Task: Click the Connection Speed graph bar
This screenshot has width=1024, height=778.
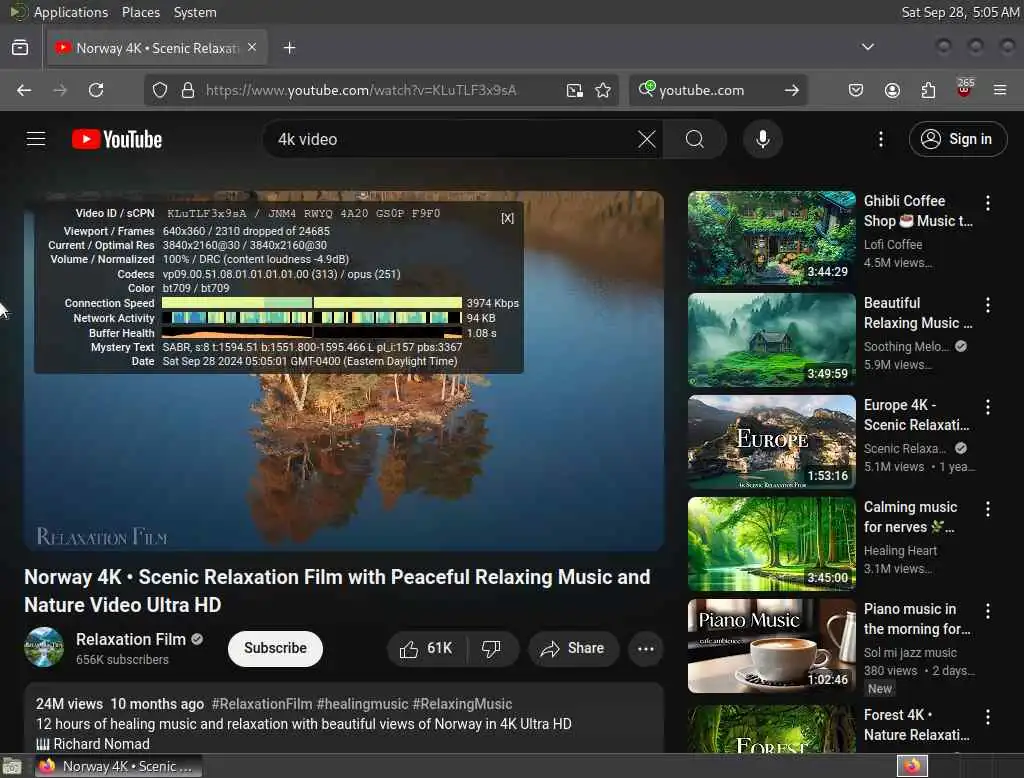Action: pos(312,303)
